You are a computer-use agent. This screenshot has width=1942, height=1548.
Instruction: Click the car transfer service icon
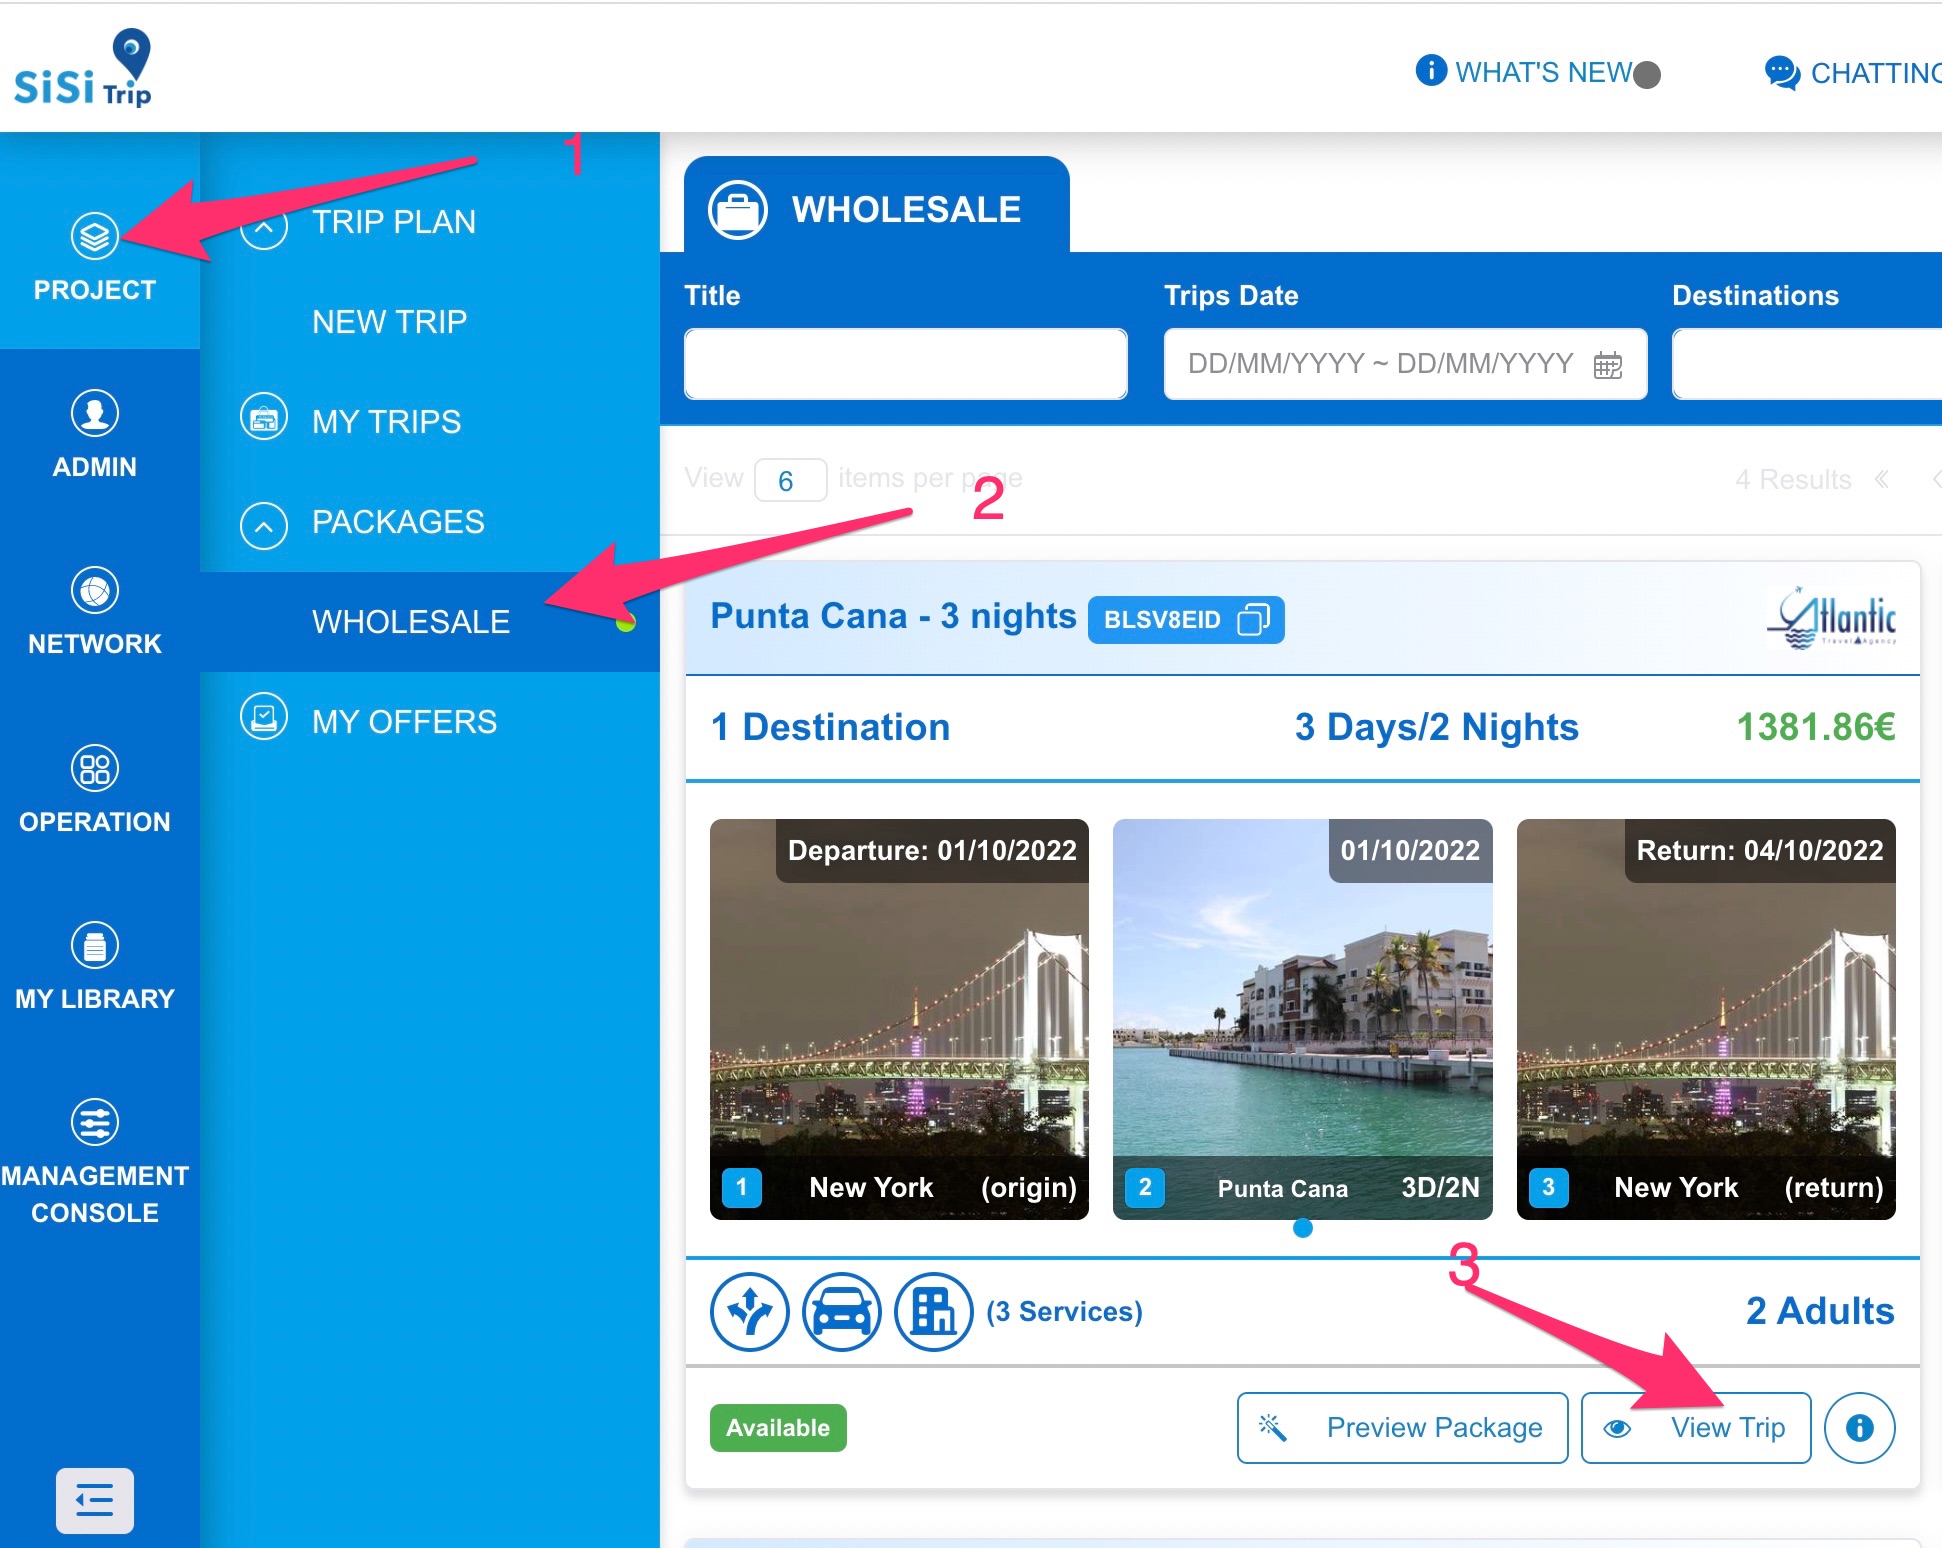(x=842, y=1311)
